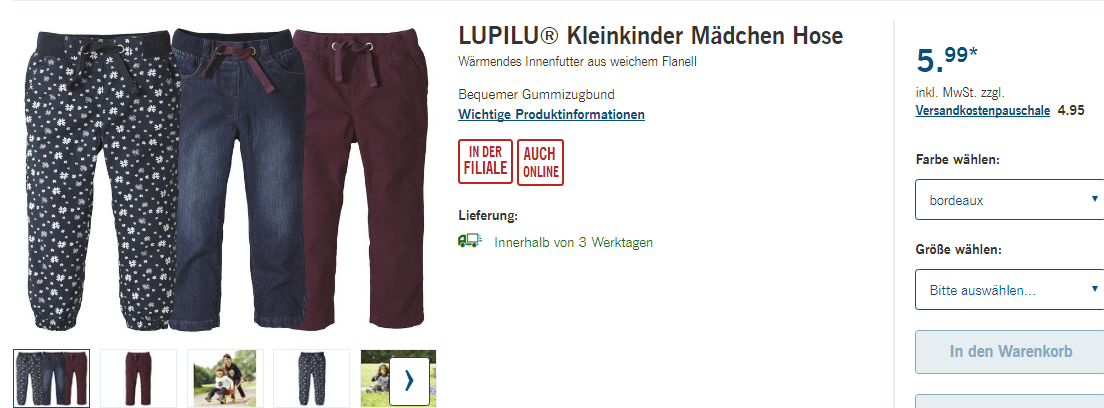Screen dimensions: 1104x408
Task: Open the Versandkostenpauschale link
Action: pos(983,110)
